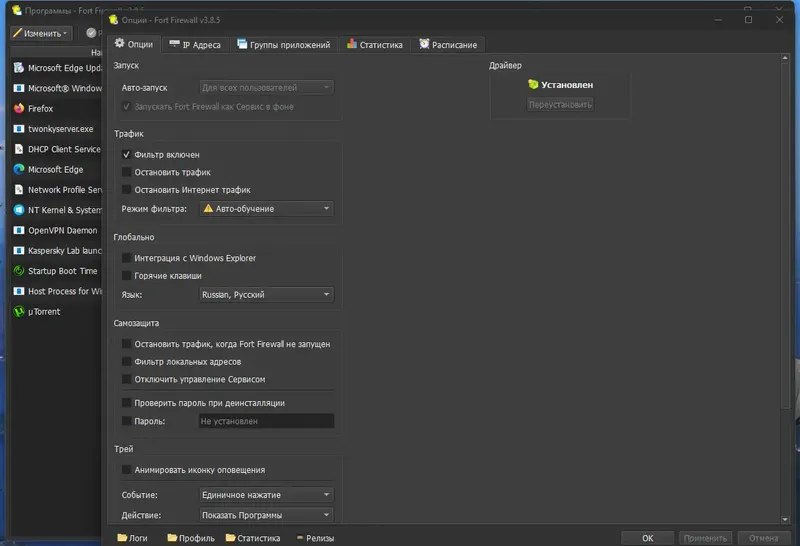This screenshot has height=546, width=800.
Task: Click the clock icon on Расписание tab
Action: pos(424,44)
